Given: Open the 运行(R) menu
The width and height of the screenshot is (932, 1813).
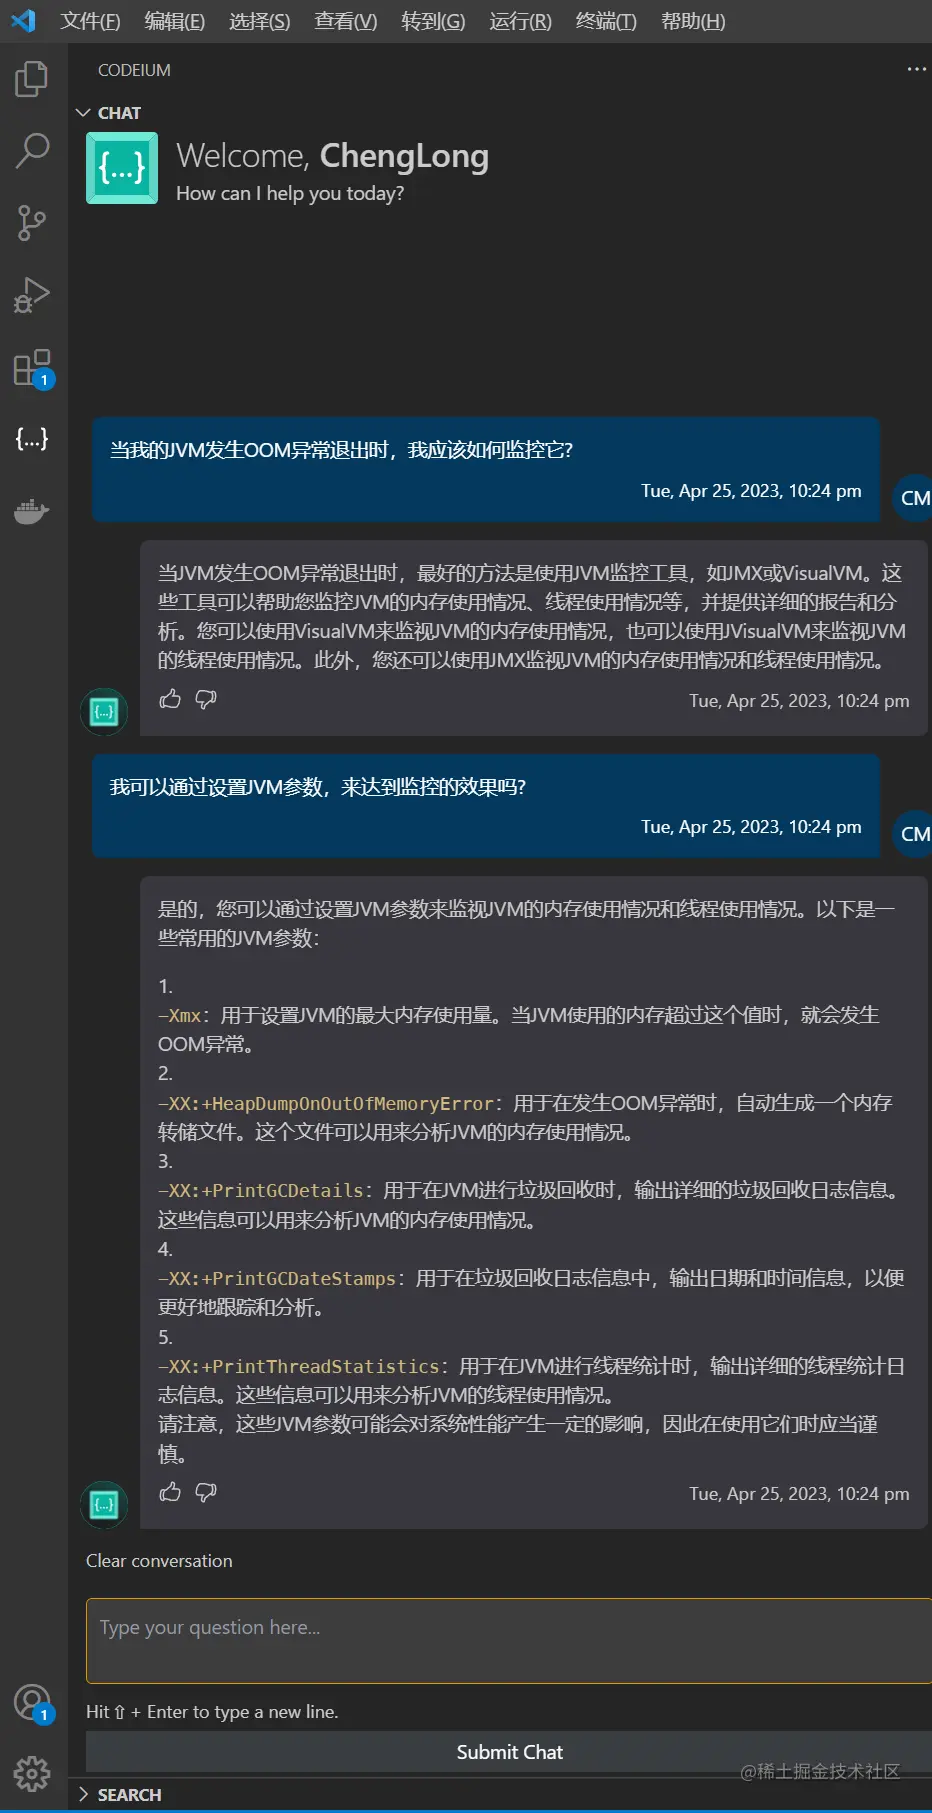Looking at the screenshot, I should [x=520, y=21].
